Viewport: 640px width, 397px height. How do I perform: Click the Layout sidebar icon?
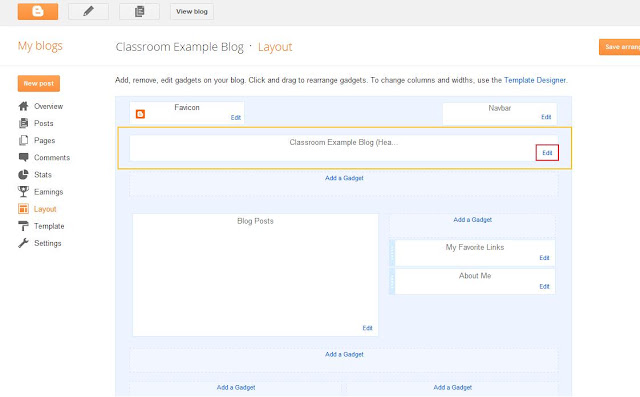(x=24, y=209)
